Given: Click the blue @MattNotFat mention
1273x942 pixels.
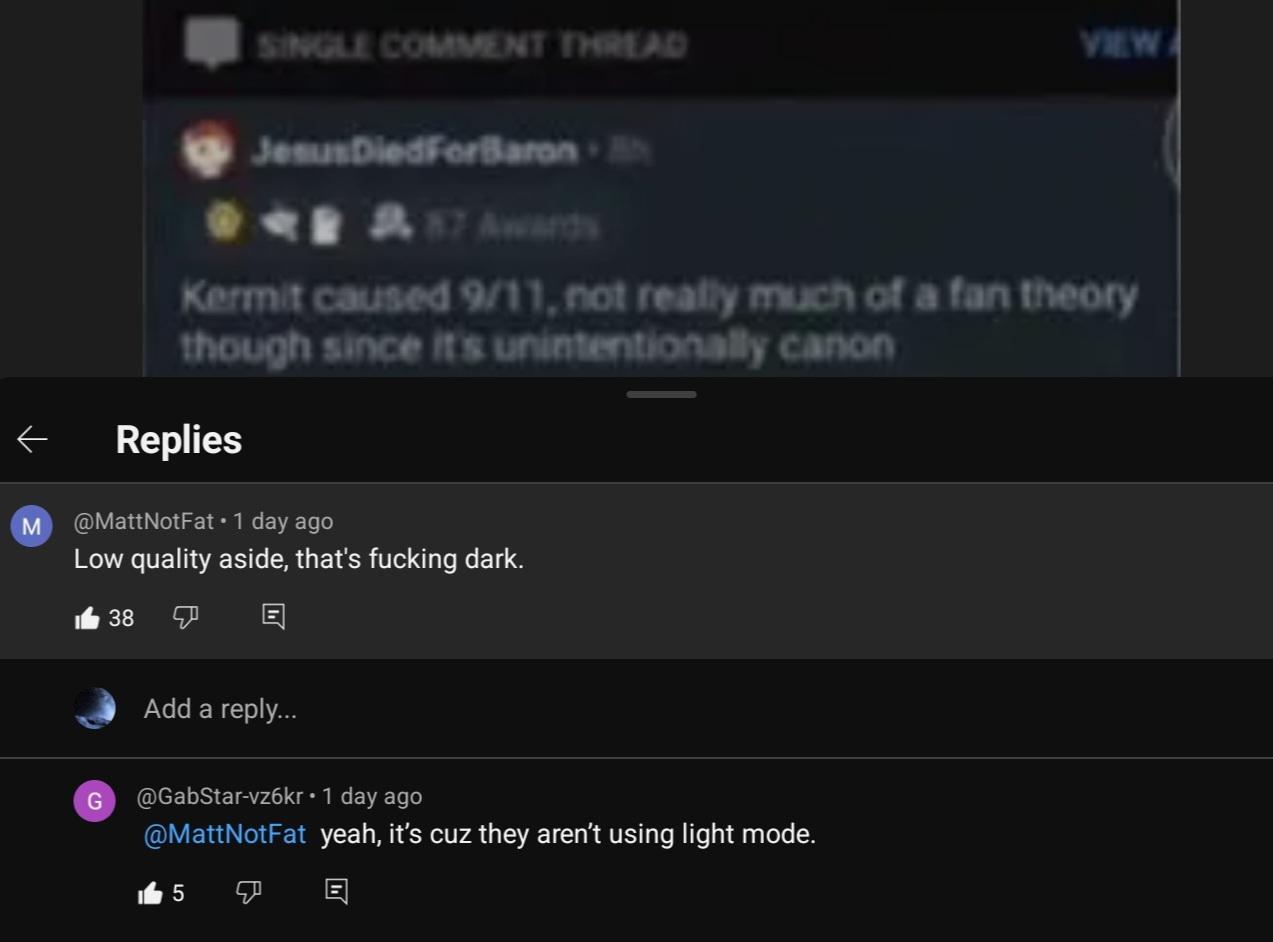Looking at the screenshot, I should (x=225, y=834).
